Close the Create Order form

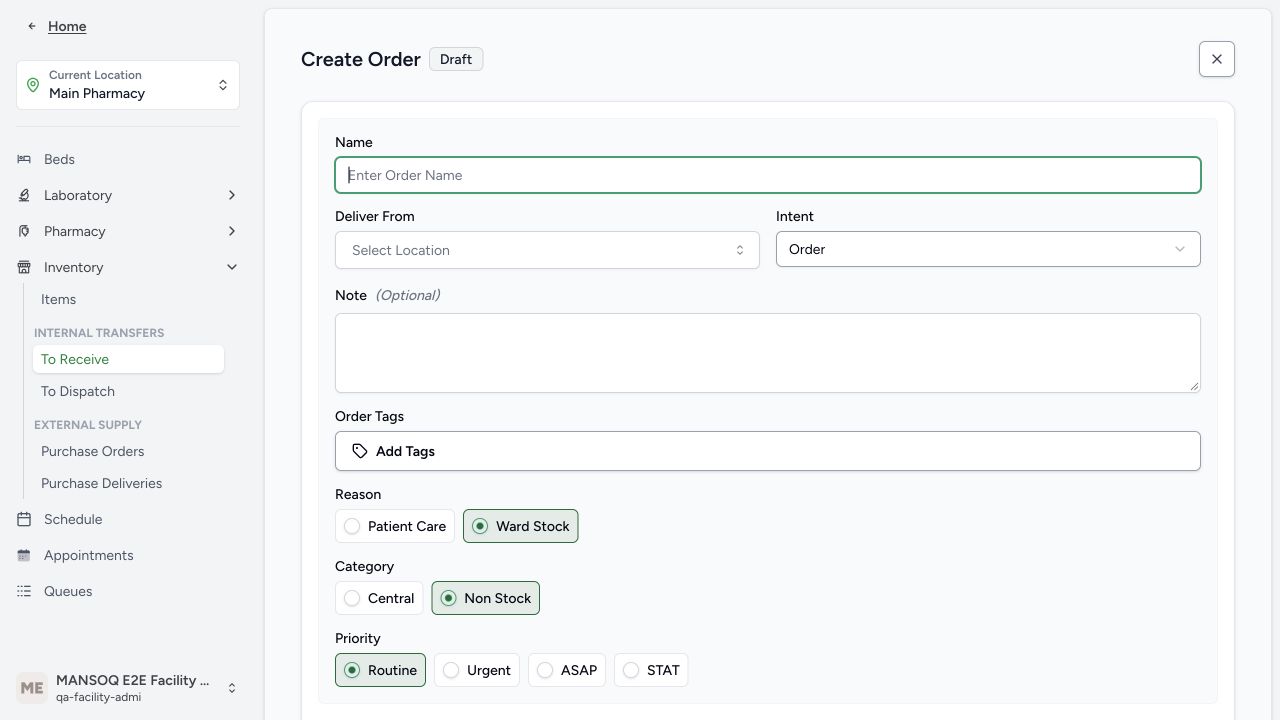(x=1217, y=59)
